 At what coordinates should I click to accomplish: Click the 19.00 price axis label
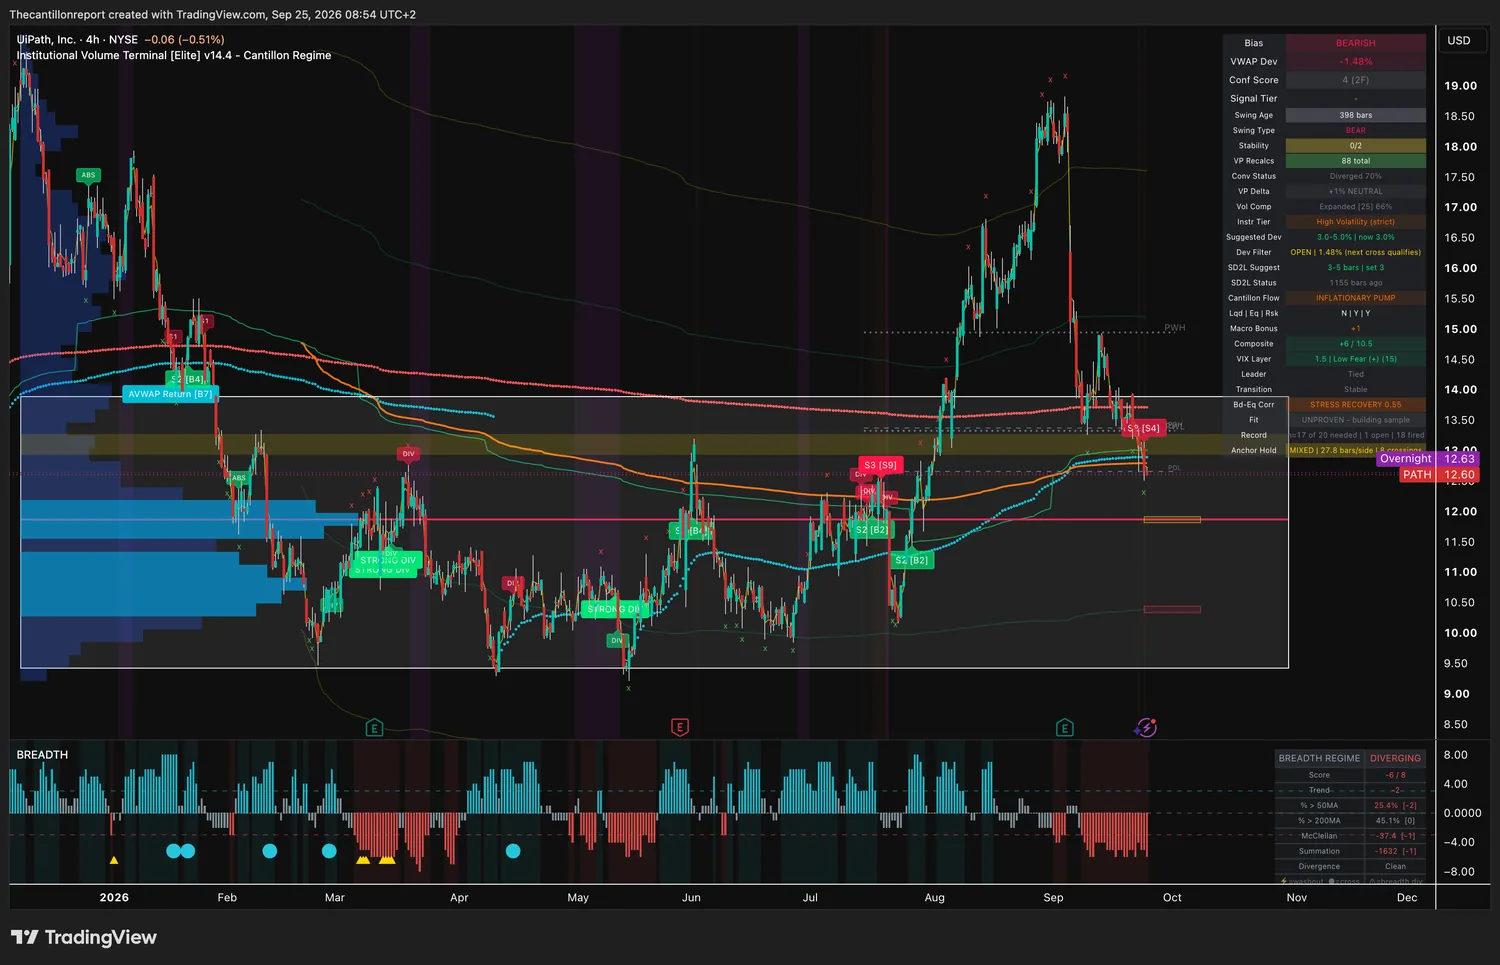click(x=1460, y=86)
